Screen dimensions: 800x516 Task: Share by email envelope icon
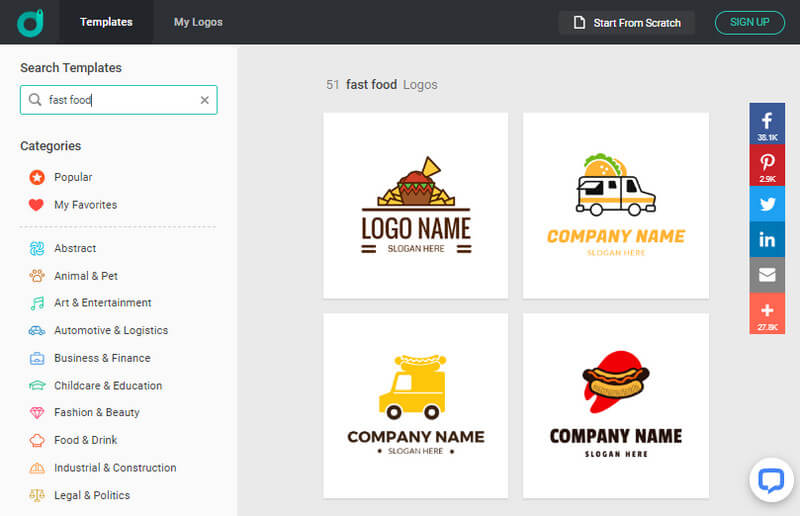pyautogui.click(x=767, y=275)
